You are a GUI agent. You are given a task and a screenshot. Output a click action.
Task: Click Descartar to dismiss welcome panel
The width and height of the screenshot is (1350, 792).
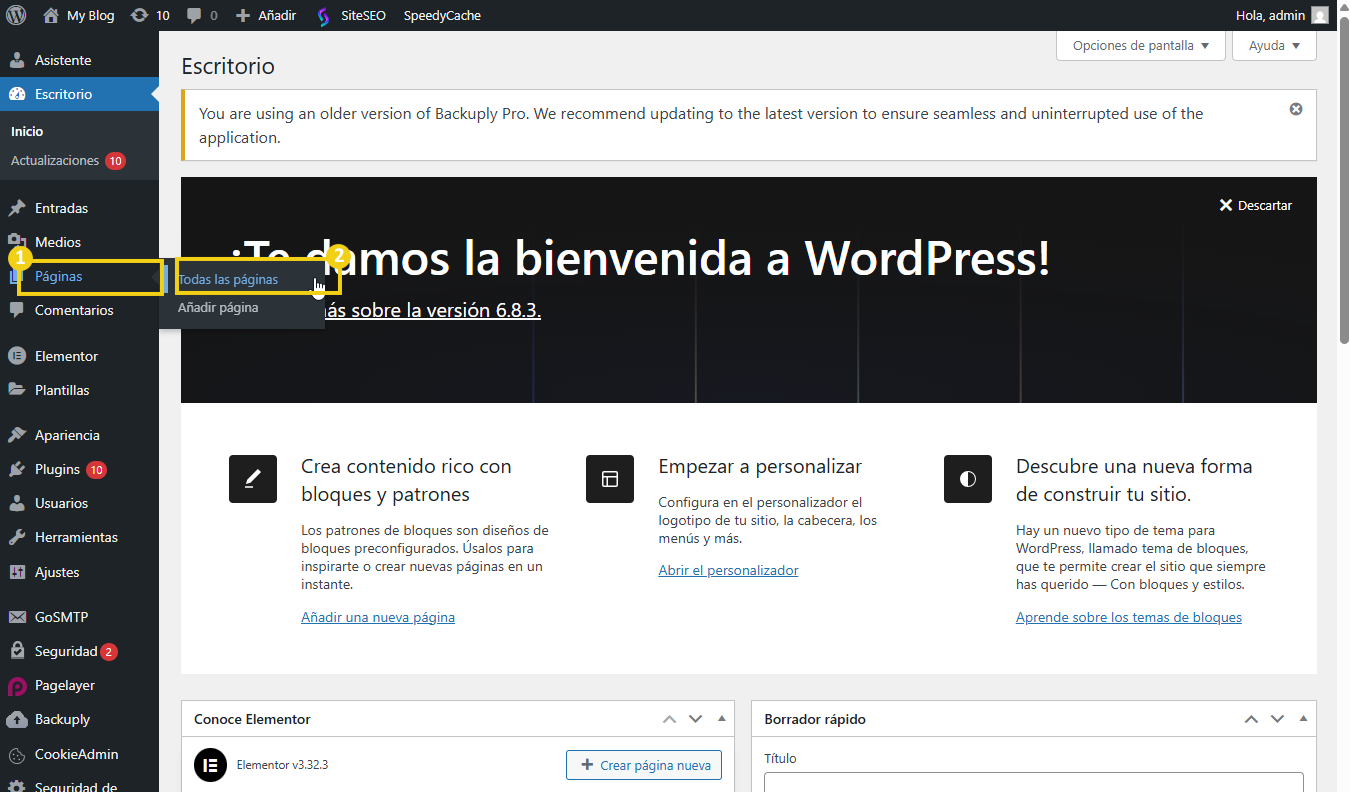tap(1255, 205)
